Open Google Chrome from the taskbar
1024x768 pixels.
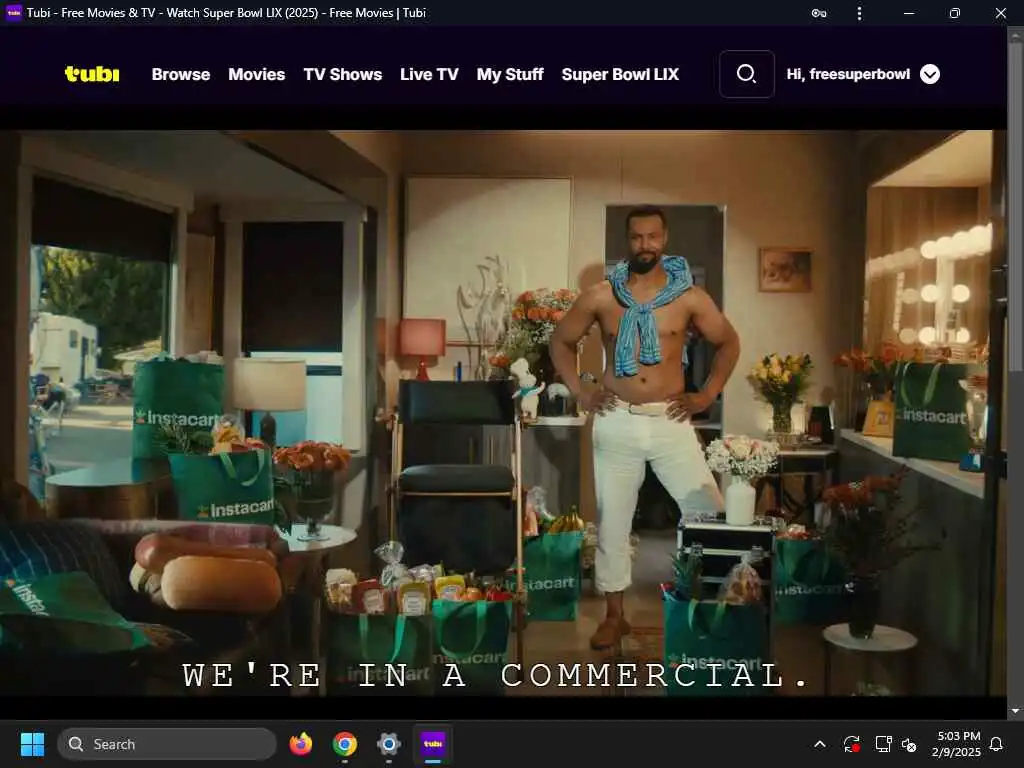click(x=345, y=744)
